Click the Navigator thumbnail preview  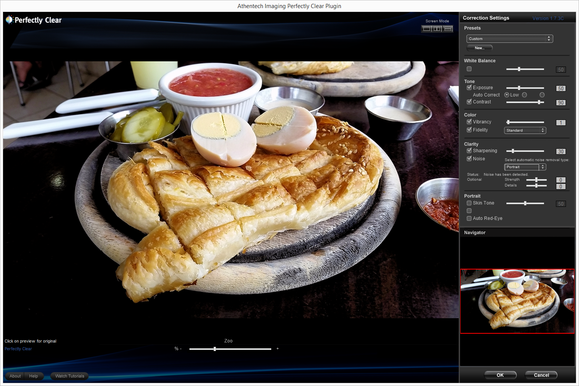517,301
